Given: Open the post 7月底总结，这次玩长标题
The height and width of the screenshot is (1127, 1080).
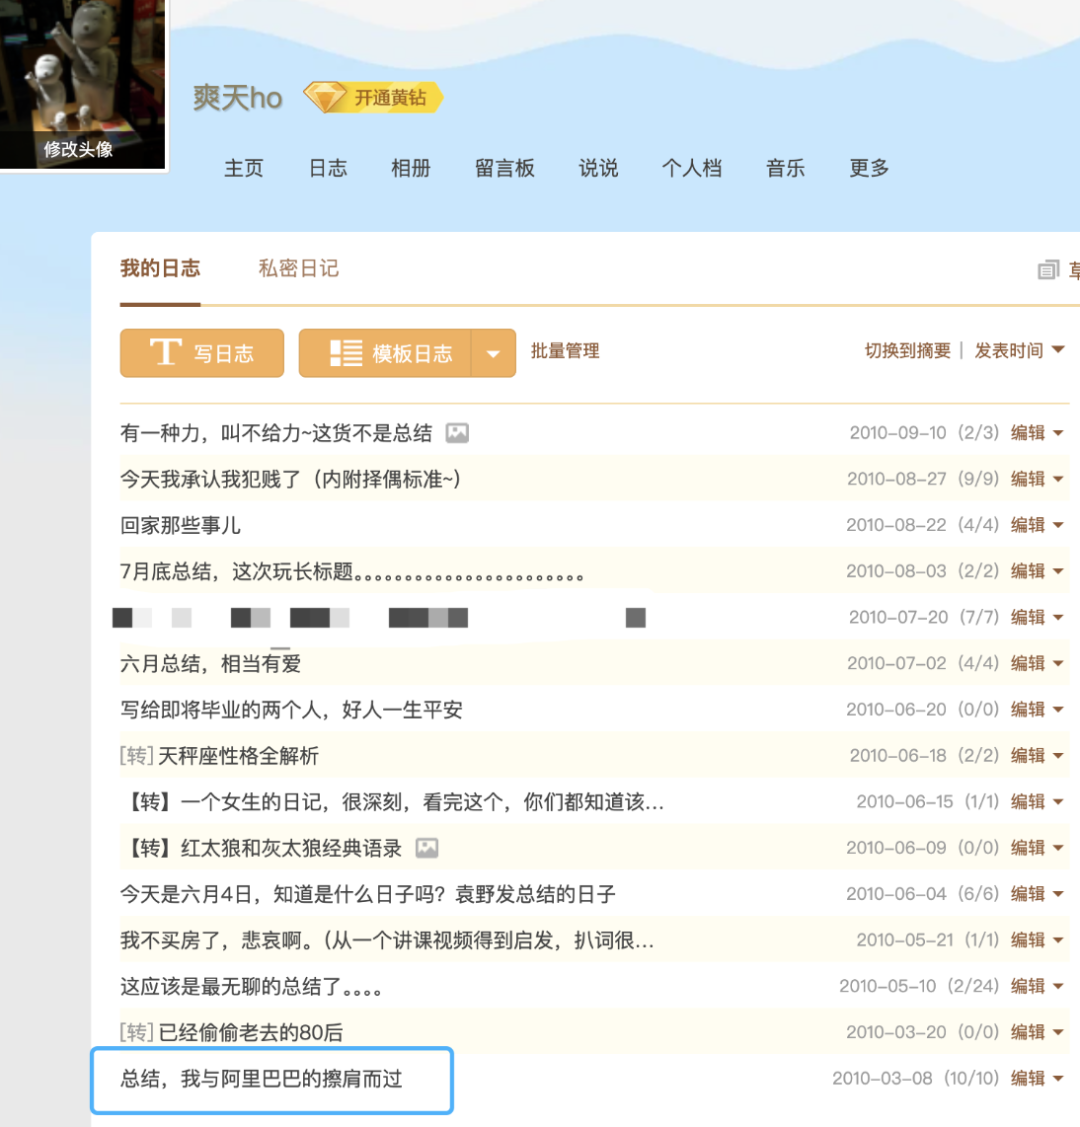Looking at the screenshot, I should [351, 571].
